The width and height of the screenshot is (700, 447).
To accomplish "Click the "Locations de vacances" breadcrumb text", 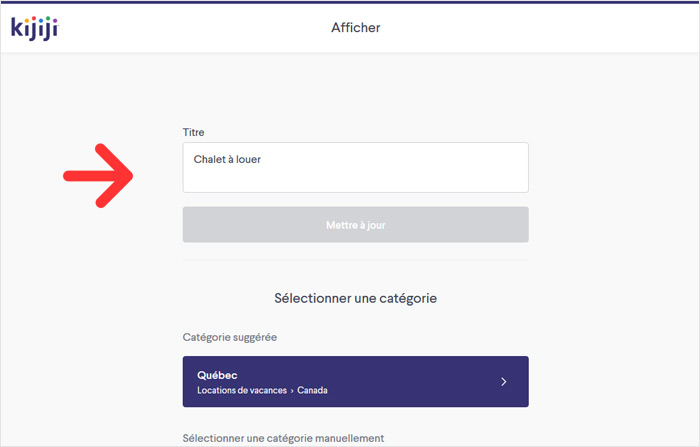I will (242, 390).
